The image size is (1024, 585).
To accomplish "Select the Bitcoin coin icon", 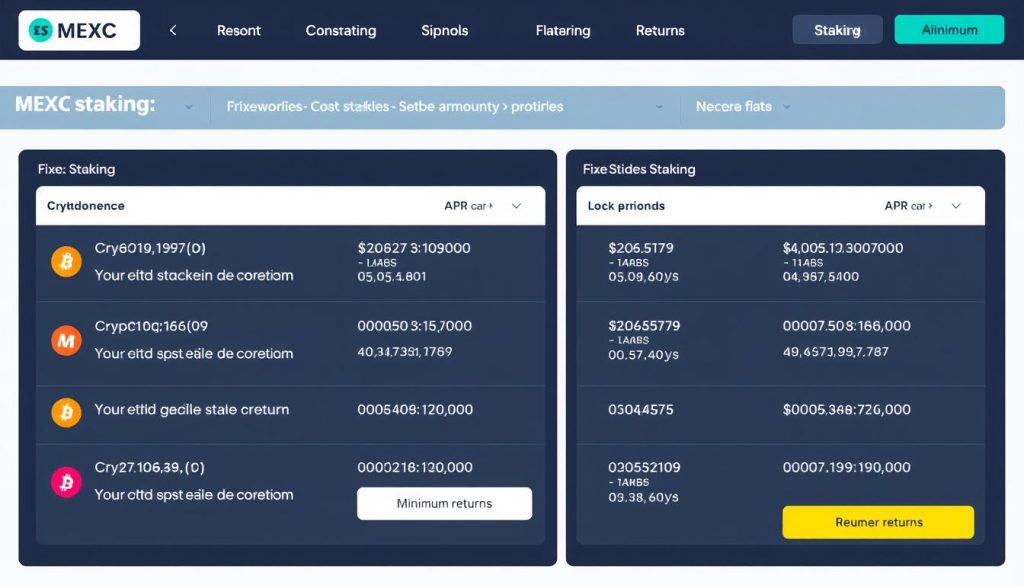I will click(64, 260).
